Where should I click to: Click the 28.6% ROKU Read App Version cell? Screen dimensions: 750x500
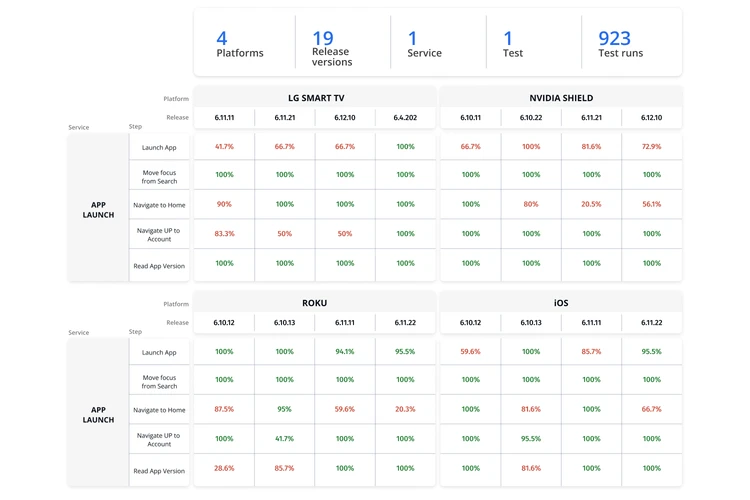(224, 468)
